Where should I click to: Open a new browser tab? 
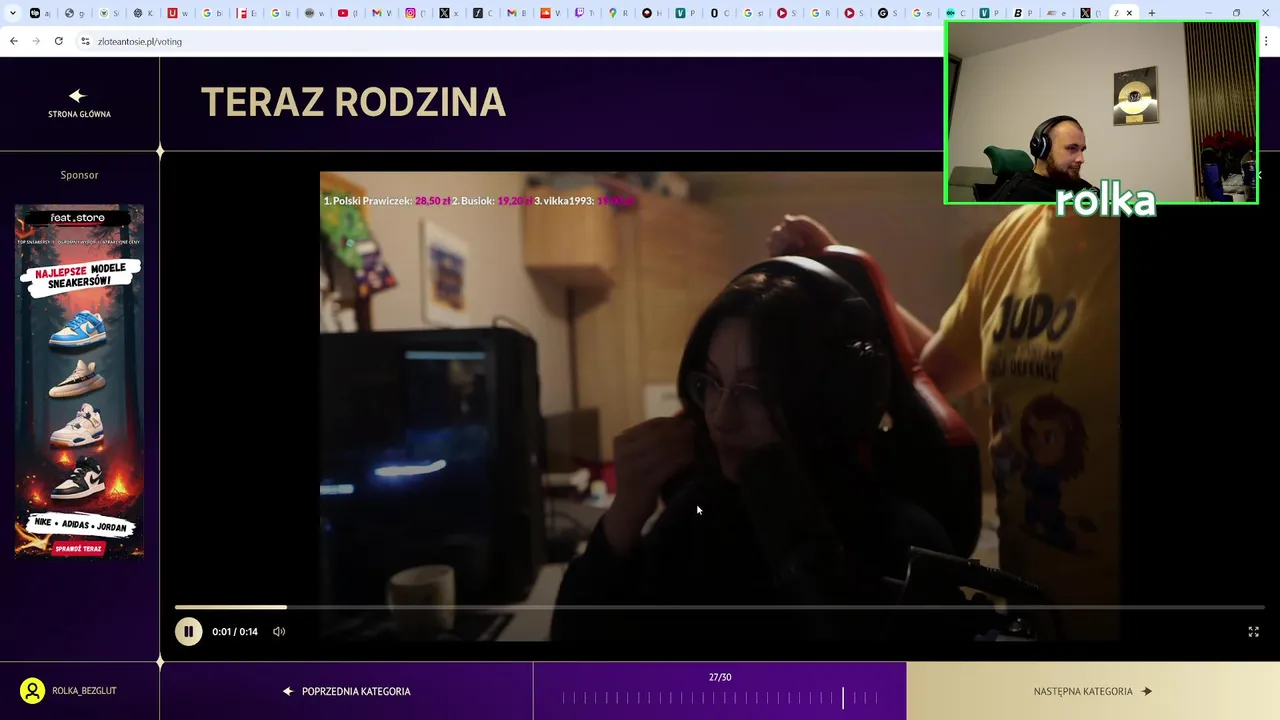point(1151,13)
